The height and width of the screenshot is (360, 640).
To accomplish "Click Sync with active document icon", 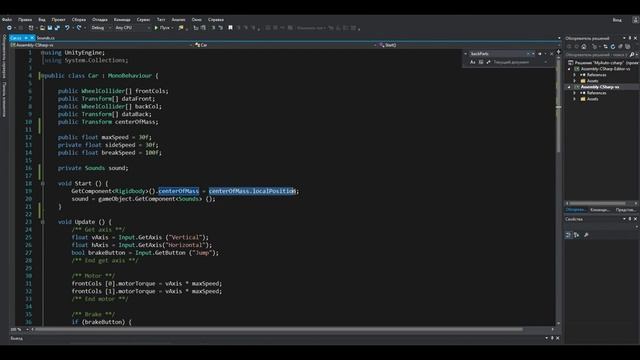I will tap(605, 47).
